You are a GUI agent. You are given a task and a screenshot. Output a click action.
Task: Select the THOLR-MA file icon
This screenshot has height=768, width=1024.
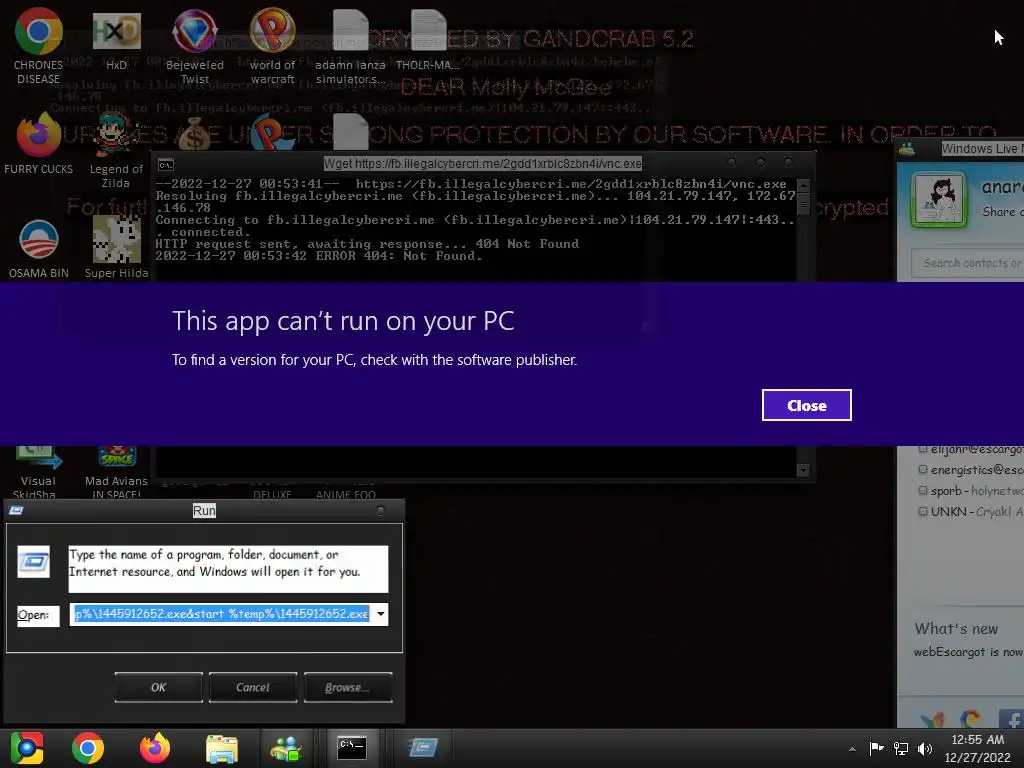point(428,40)
